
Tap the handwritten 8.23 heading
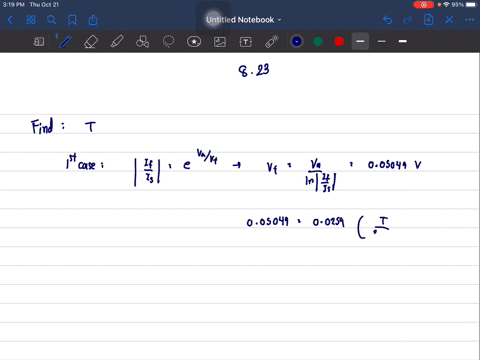click(x=254, y=70)
